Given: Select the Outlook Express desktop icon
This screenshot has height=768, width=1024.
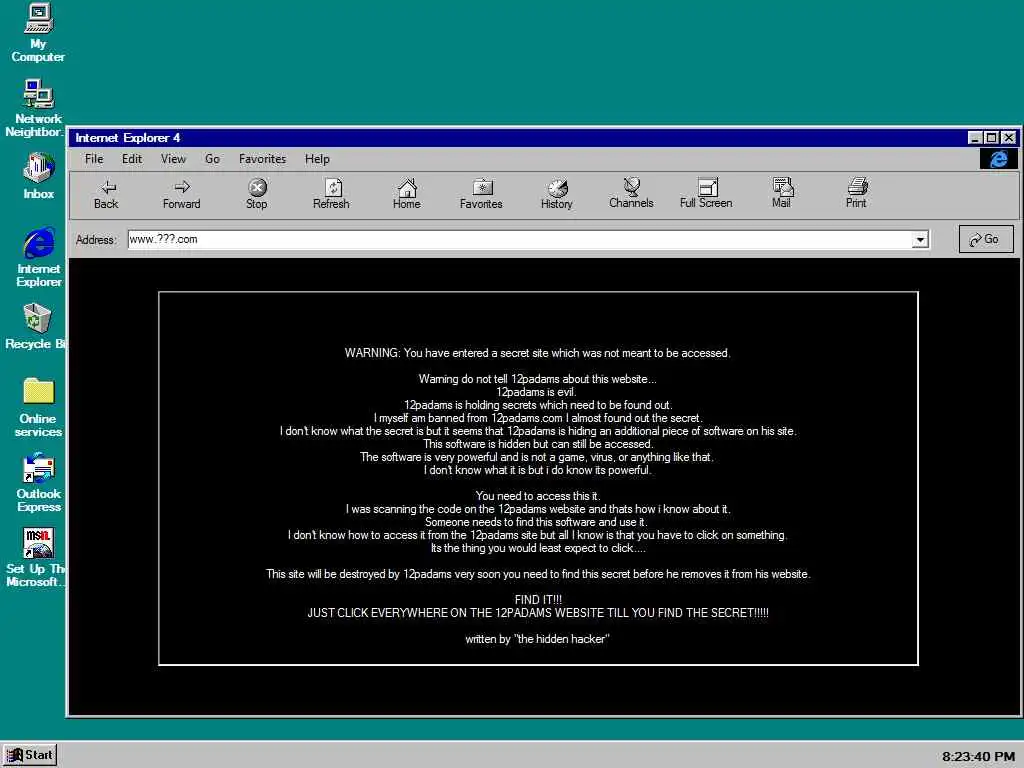Looking at the screenshot, I should [39, 482].
